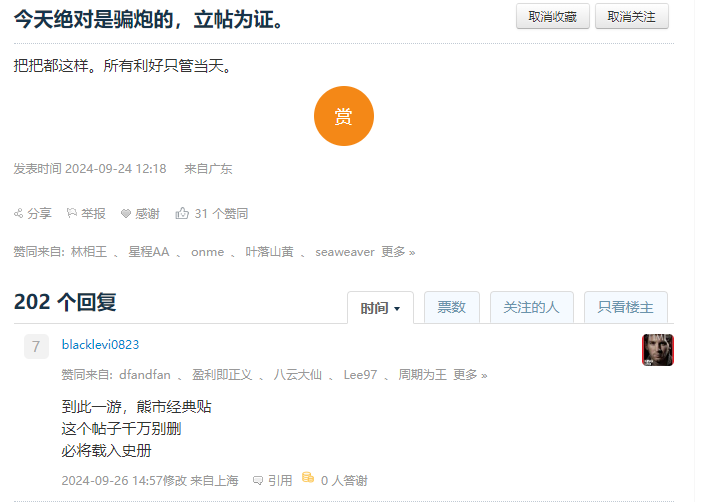Toggle 取消关注 button
703x502 pixels.
pos(631,16)
